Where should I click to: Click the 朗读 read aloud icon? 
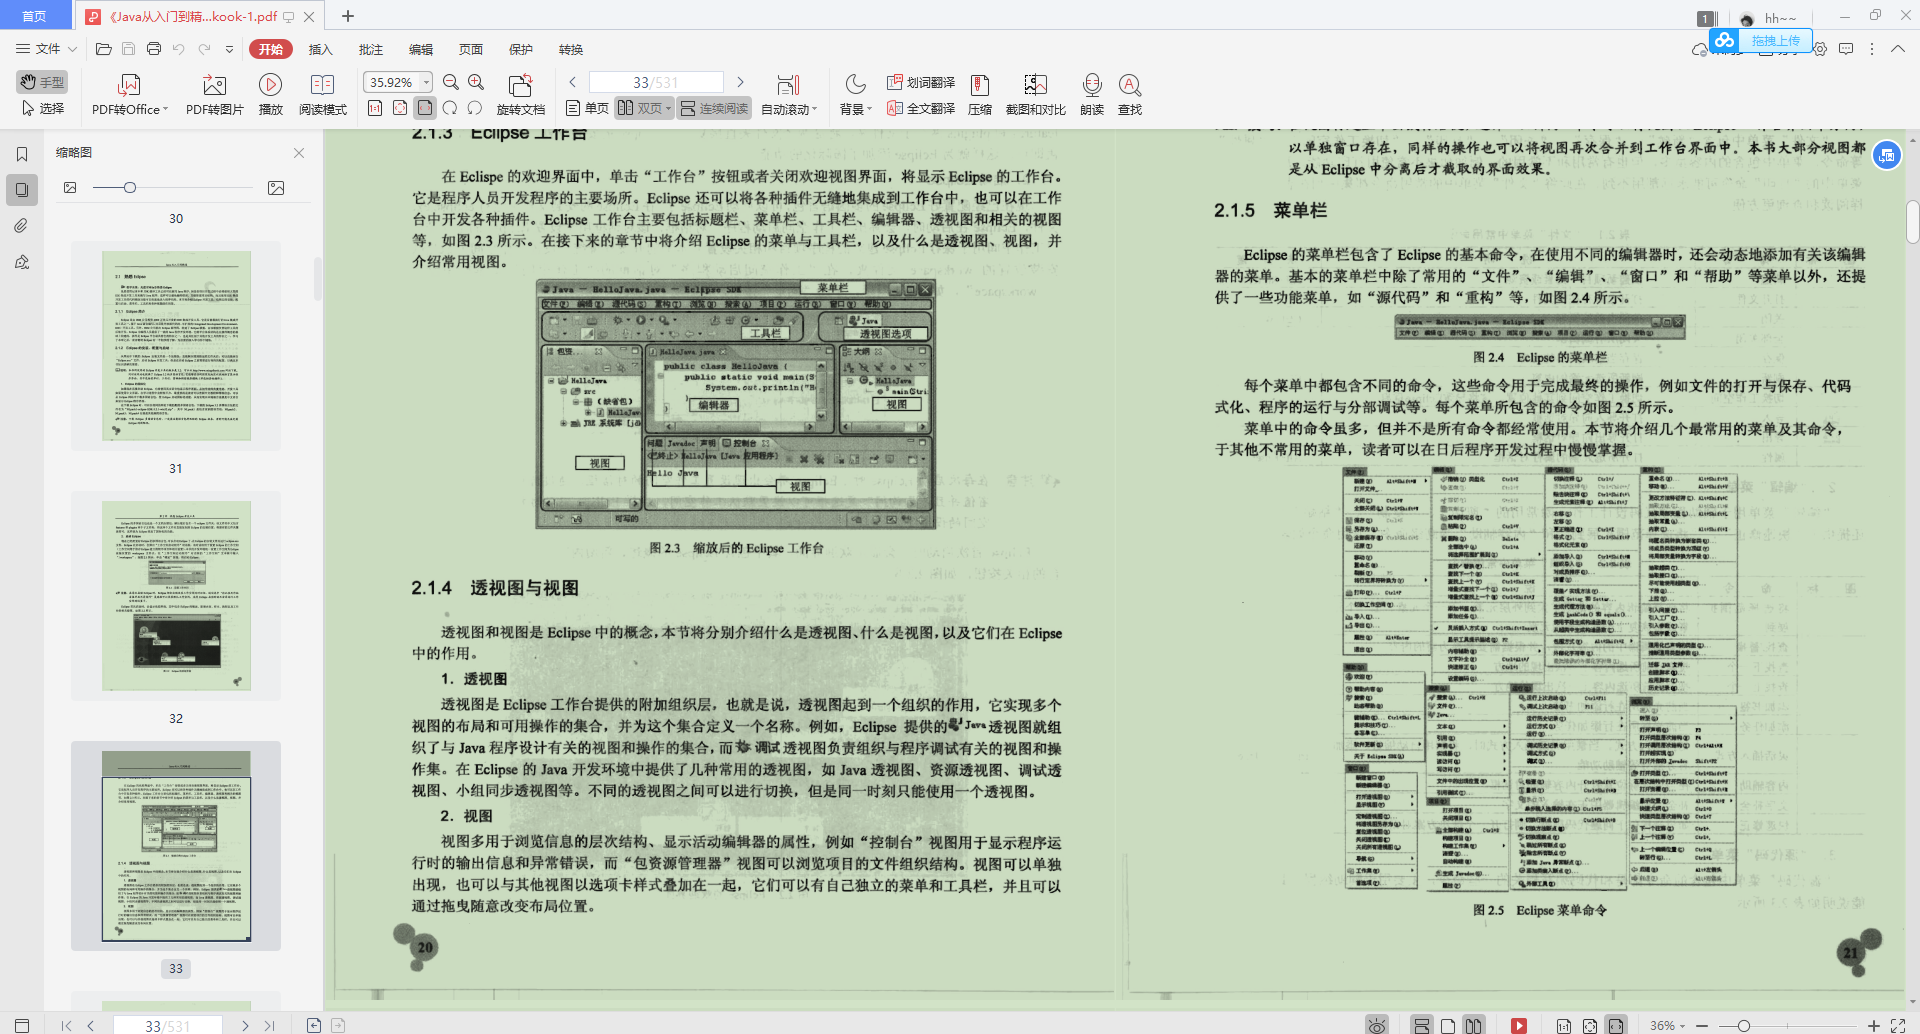tap(1092, 85)
